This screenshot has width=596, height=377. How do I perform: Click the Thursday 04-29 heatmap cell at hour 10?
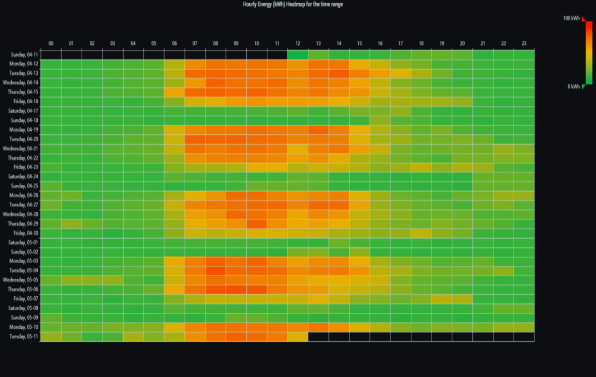(x=257, y=224)
